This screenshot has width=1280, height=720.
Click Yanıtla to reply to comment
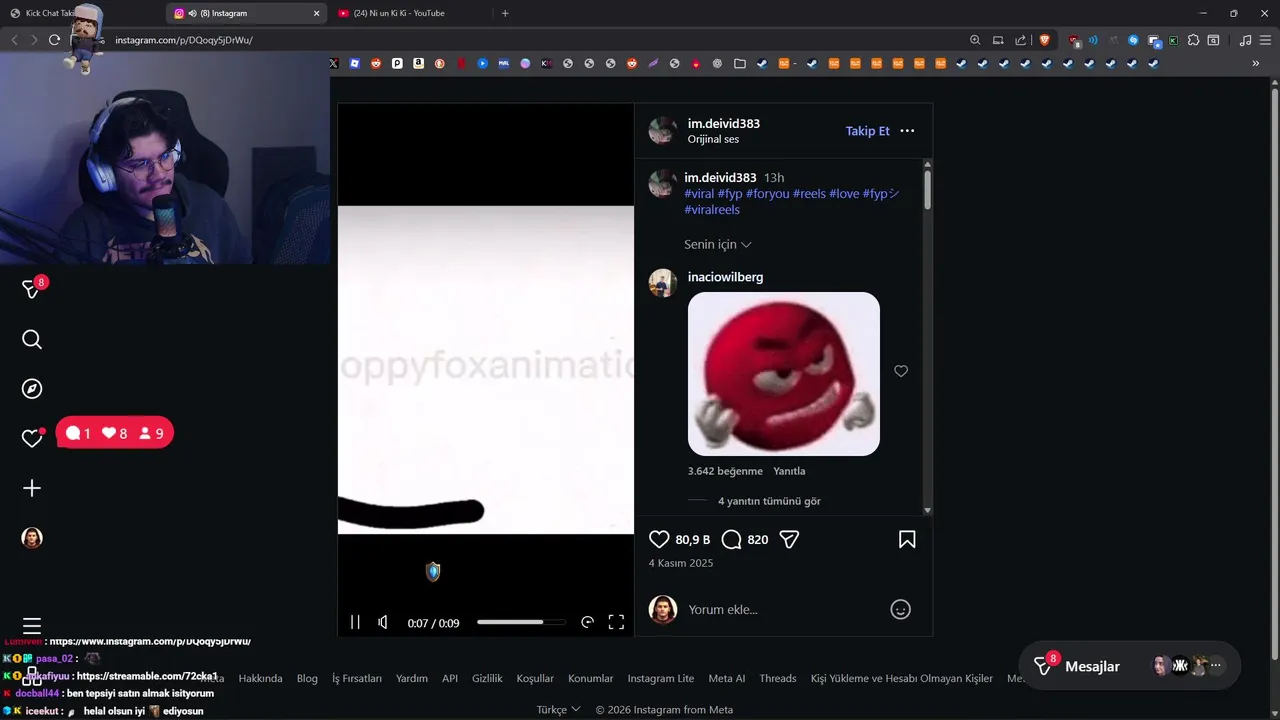tap(789, 471)
